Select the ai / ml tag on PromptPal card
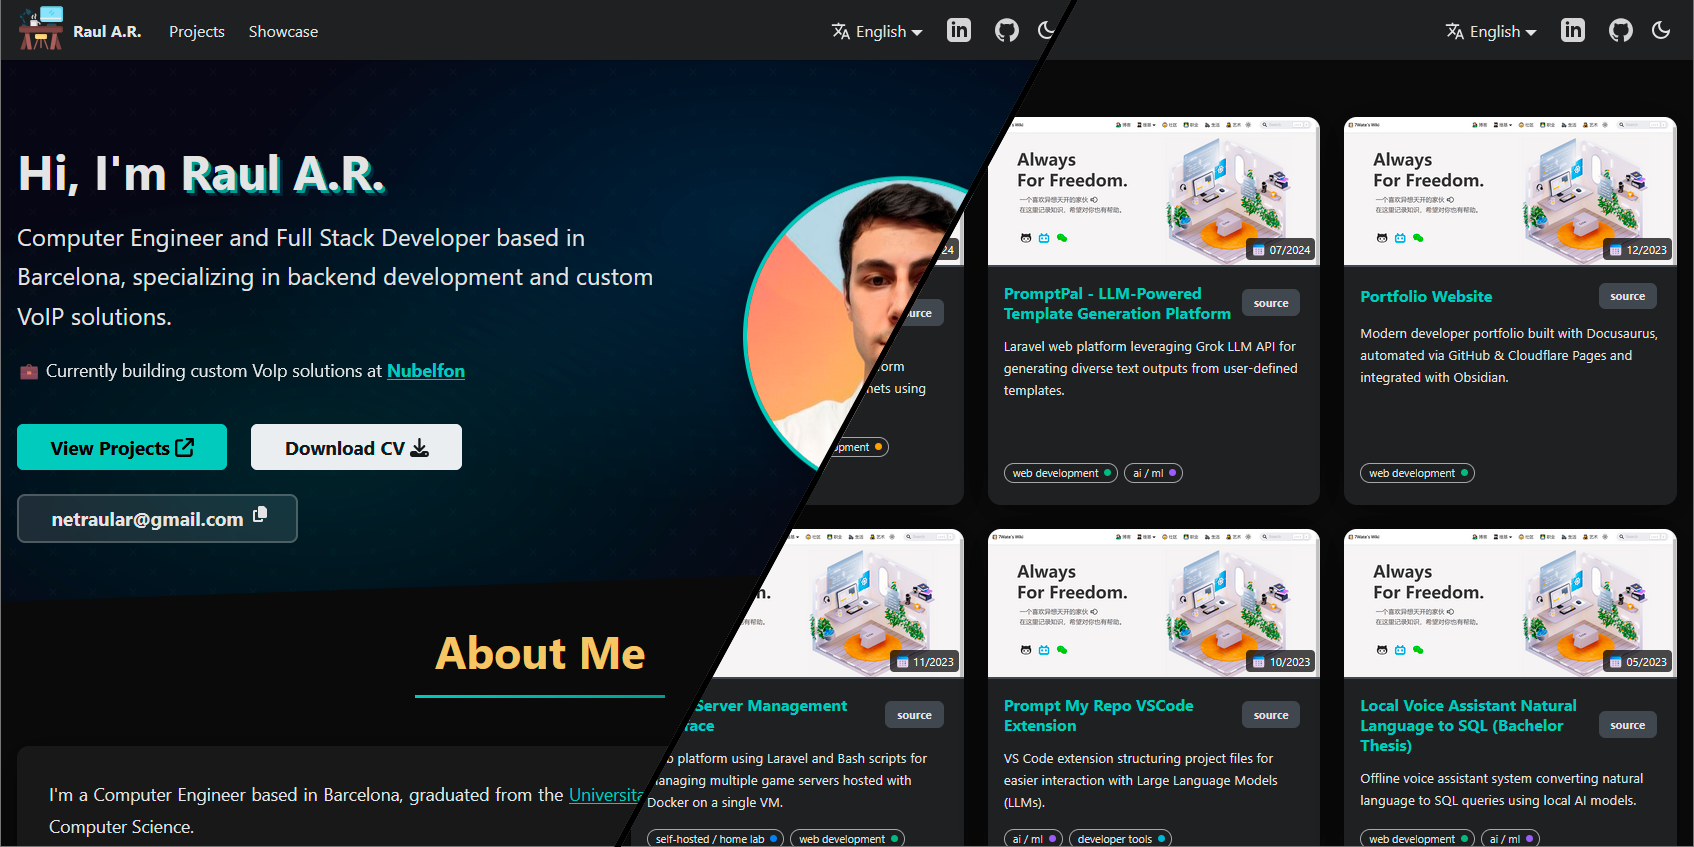Viewport: 1694px width, 847px height. [x=1153, y=473]
